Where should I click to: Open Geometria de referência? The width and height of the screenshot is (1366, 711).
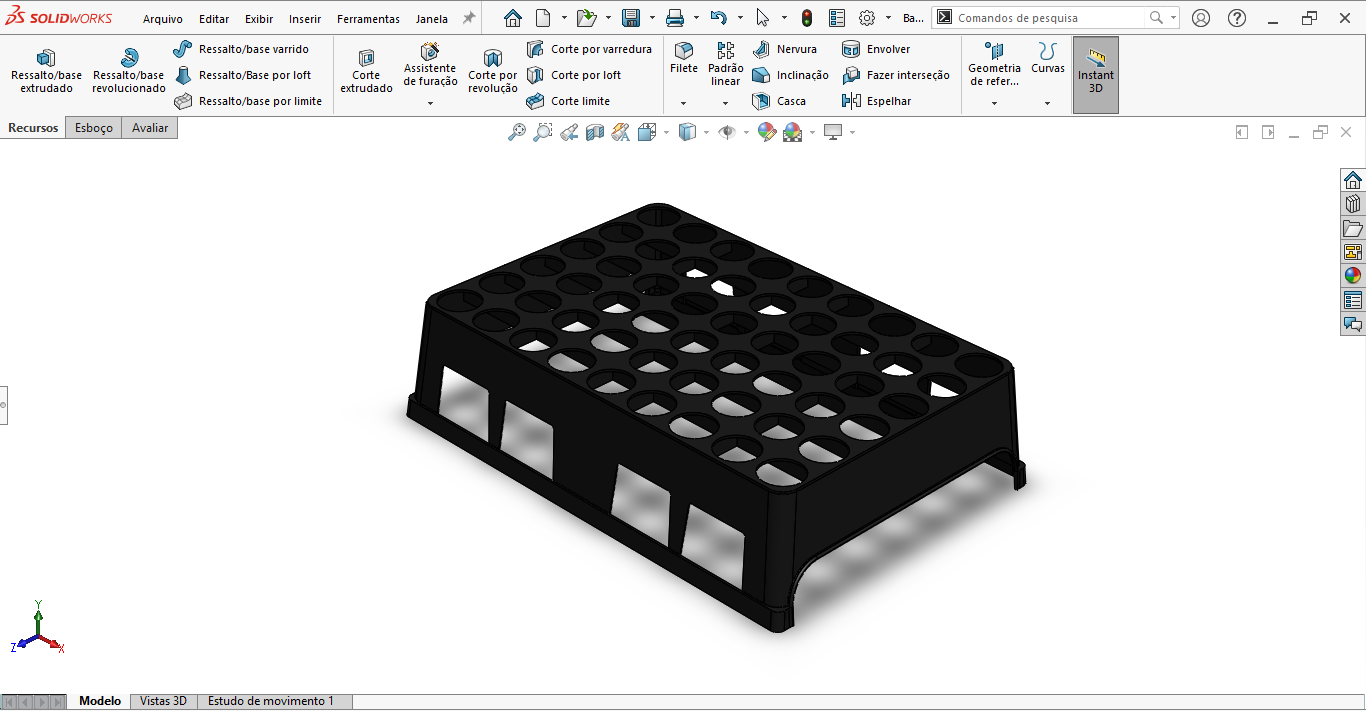tap(994, 65)
